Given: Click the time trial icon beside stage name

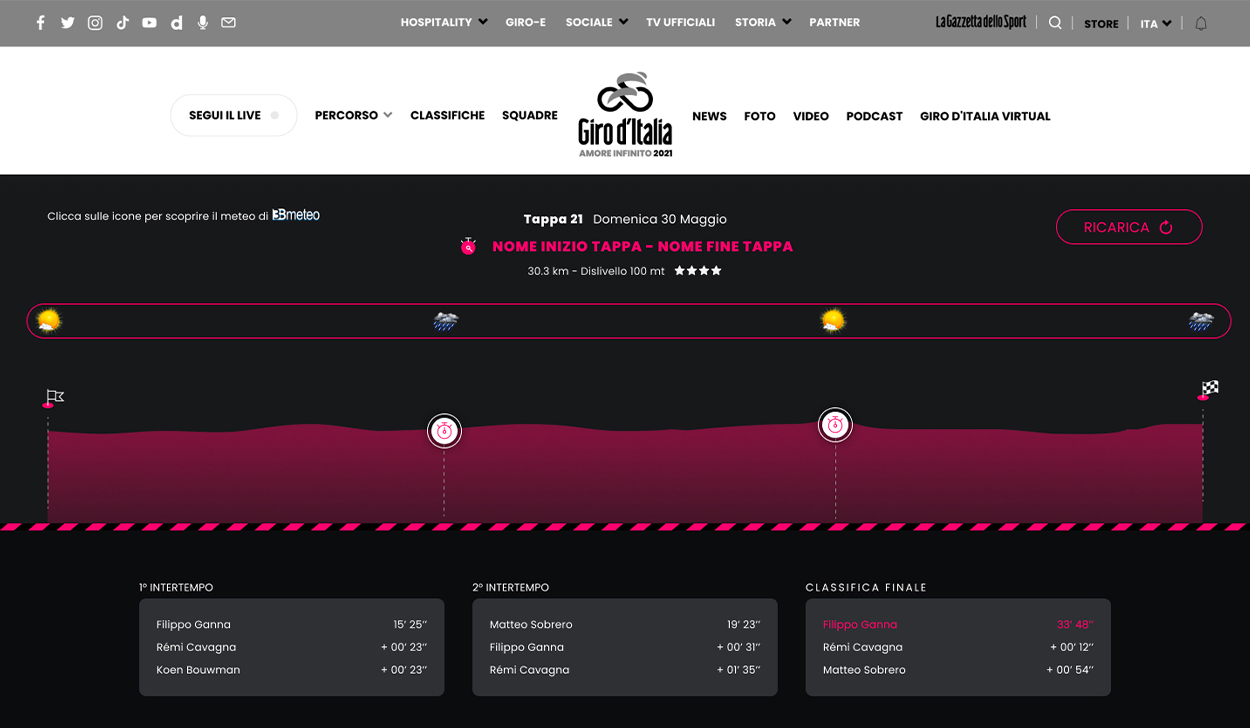Looking at the screenshot, I should pos(468,246).
